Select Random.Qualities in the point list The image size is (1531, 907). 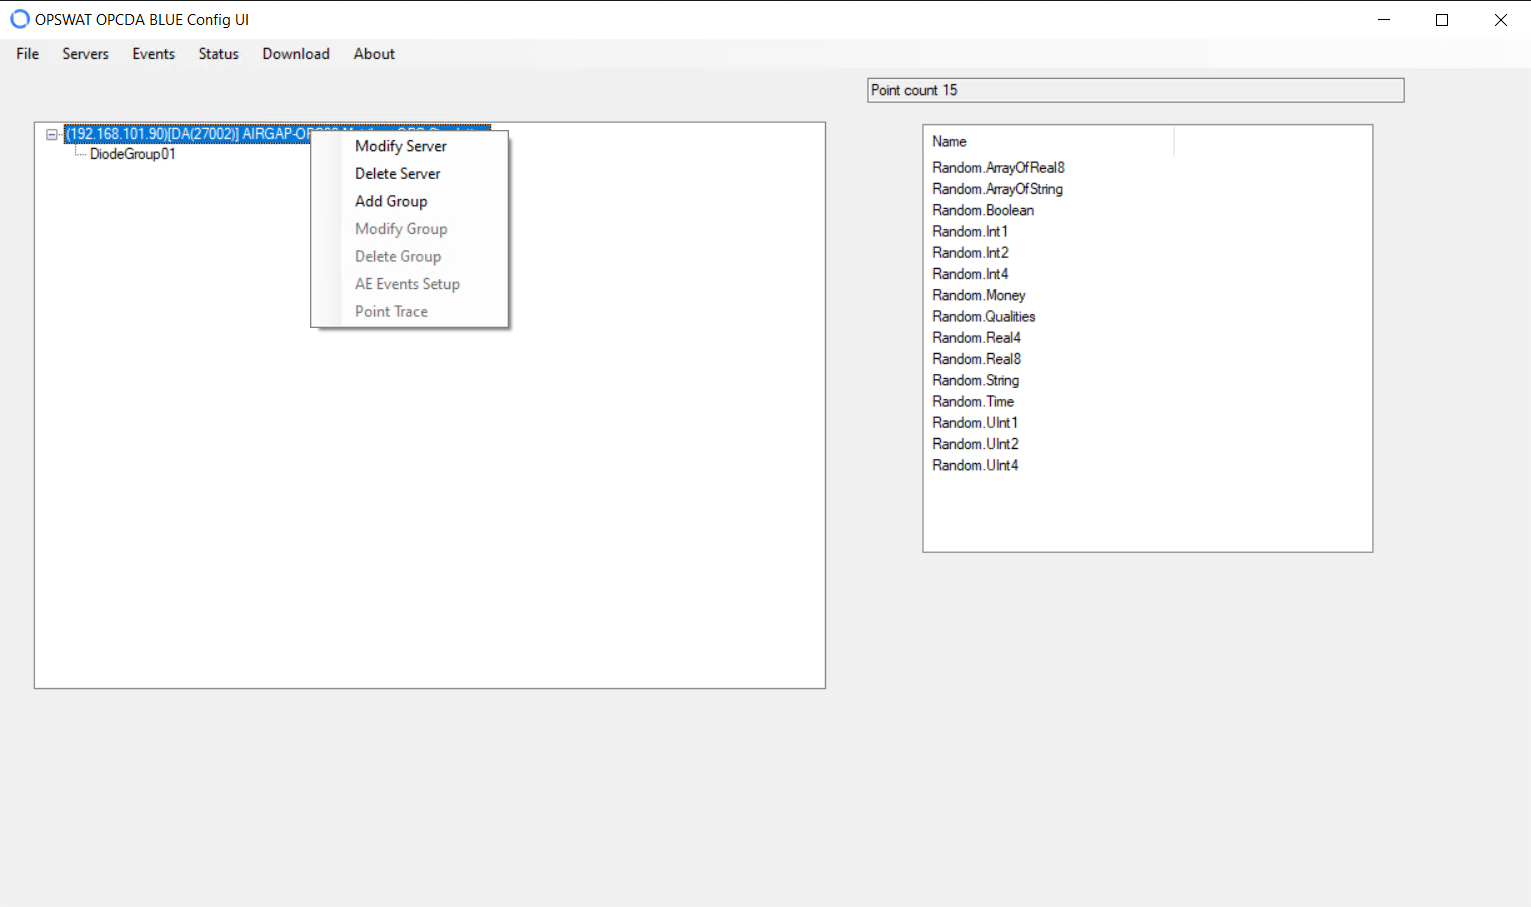click(984, 317)
